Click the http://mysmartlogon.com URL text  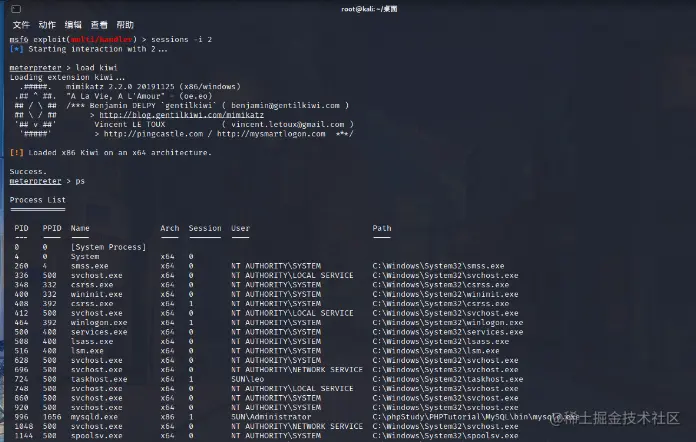coord(271,134)
